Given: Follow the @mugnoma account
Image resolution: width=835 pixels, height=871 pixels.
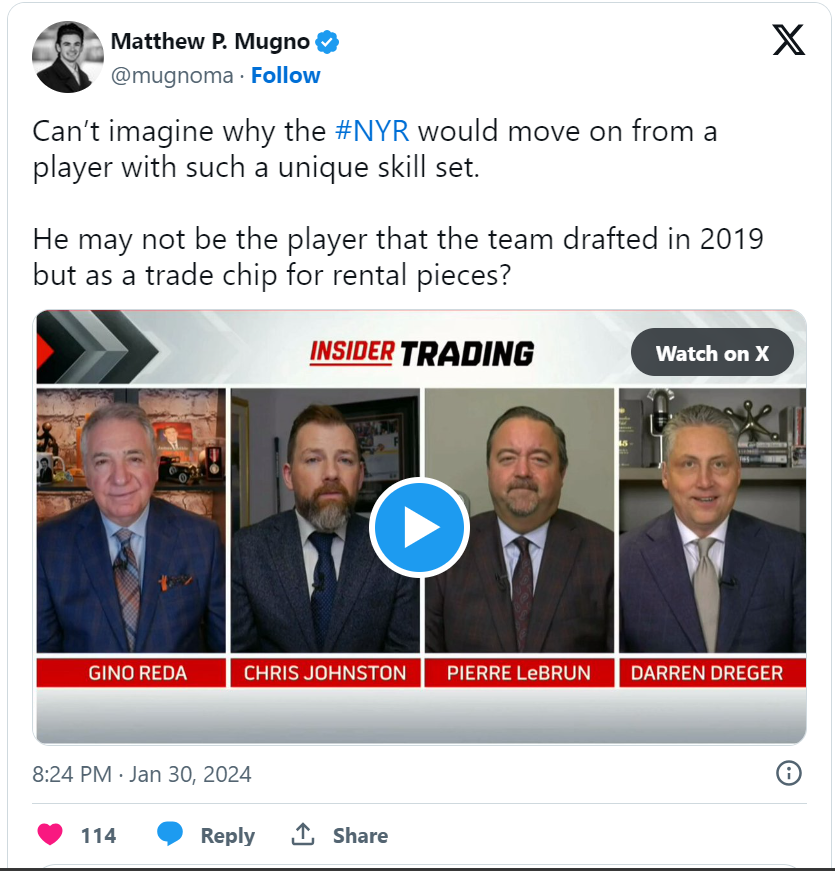Looking at the screenshot, I should coord(286,76).
